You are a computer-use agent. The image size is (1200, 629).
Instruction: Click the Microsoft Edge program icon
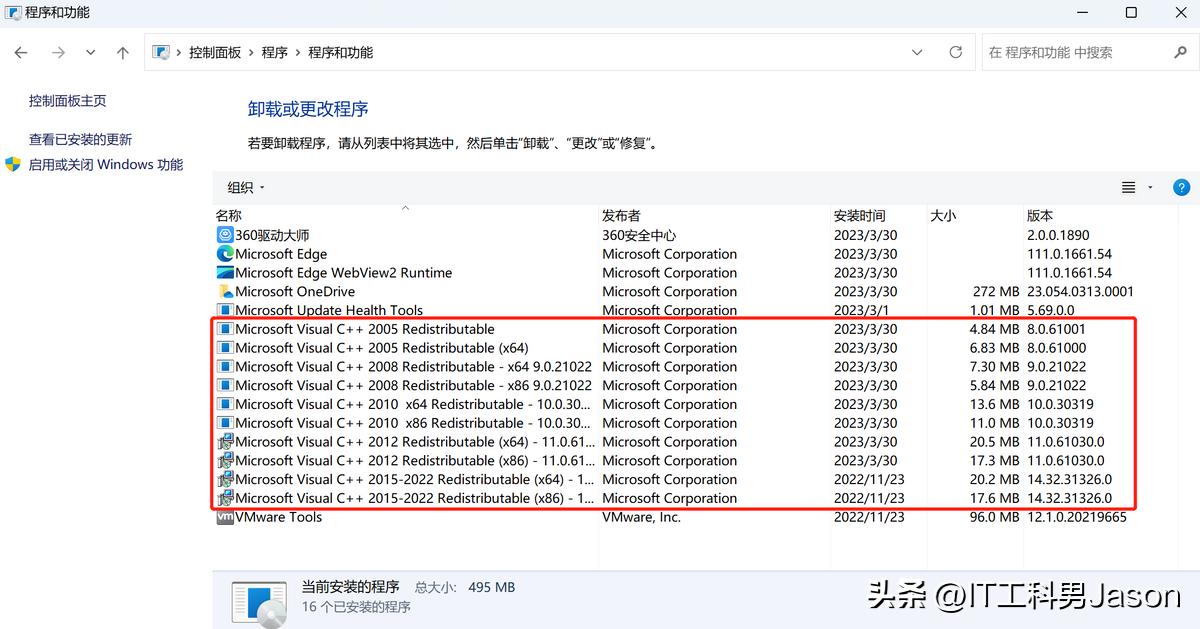[224, 254]
